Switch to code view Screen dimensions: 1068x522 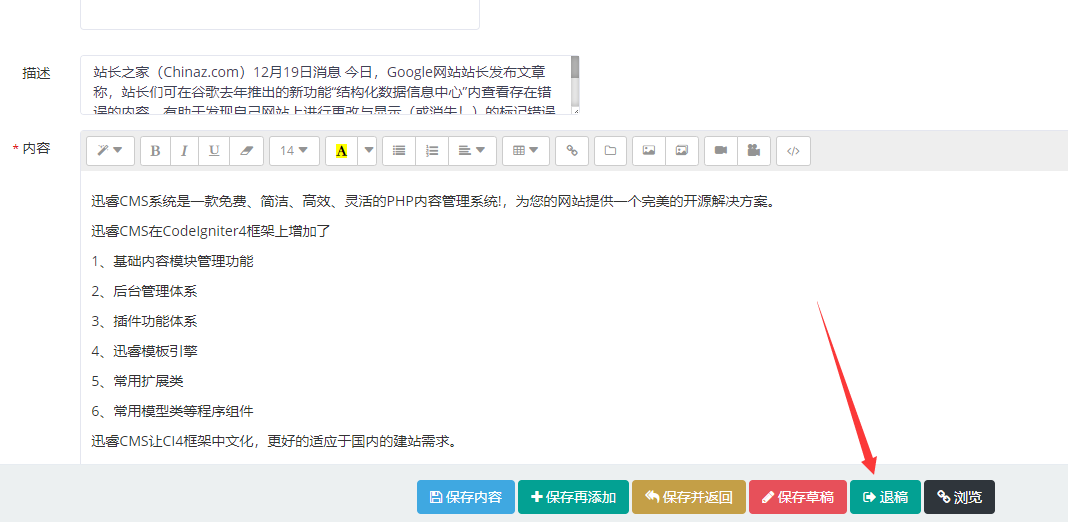794,151
